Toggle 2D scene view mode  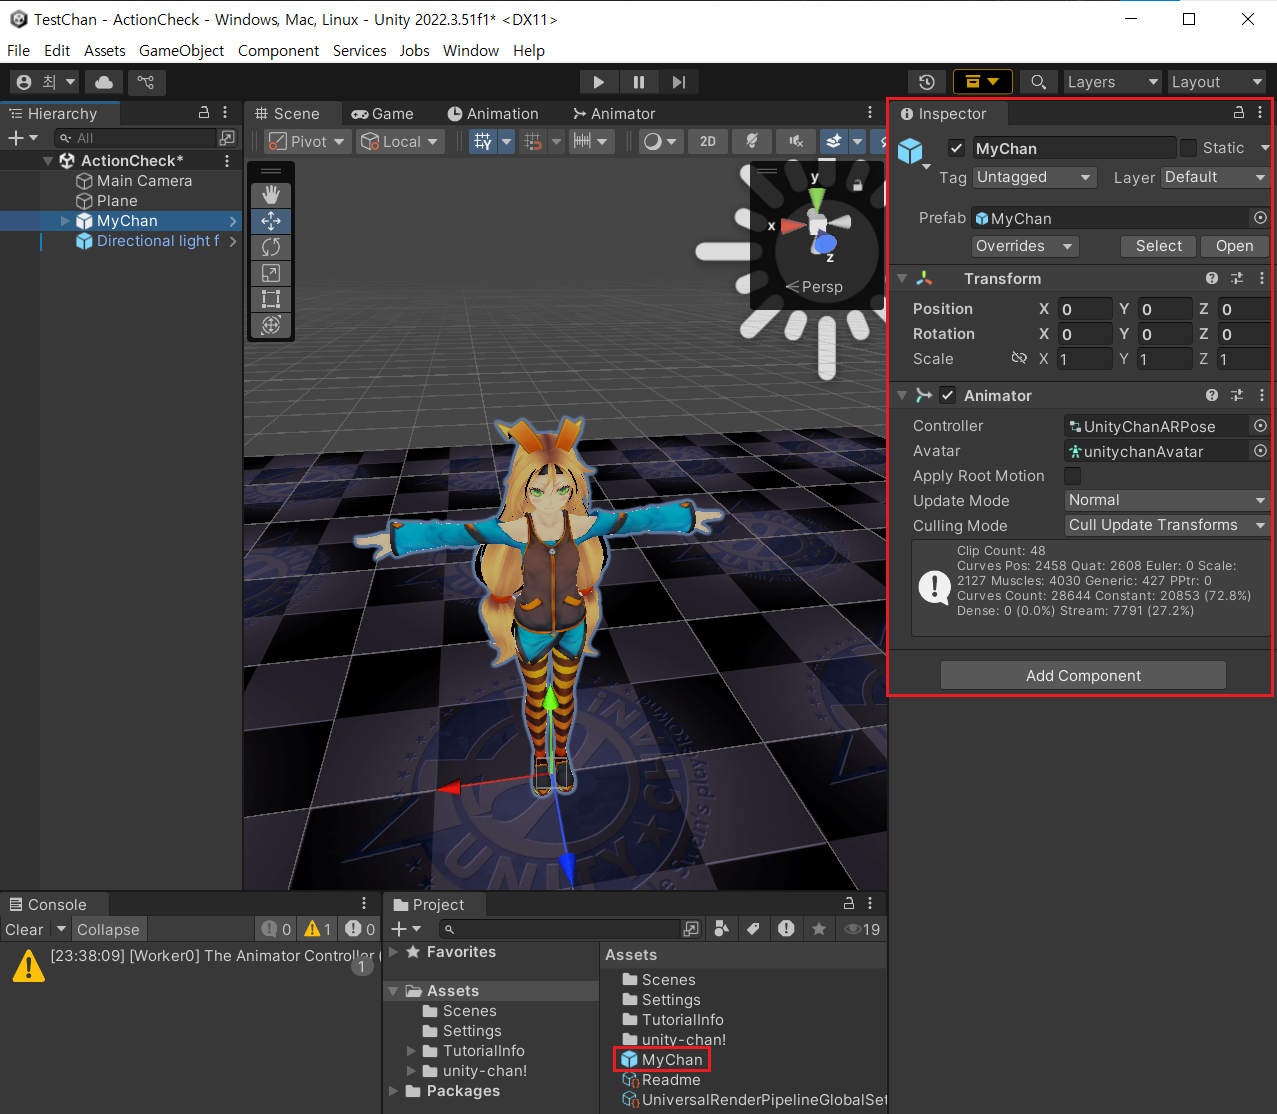(x=708, y=142)
